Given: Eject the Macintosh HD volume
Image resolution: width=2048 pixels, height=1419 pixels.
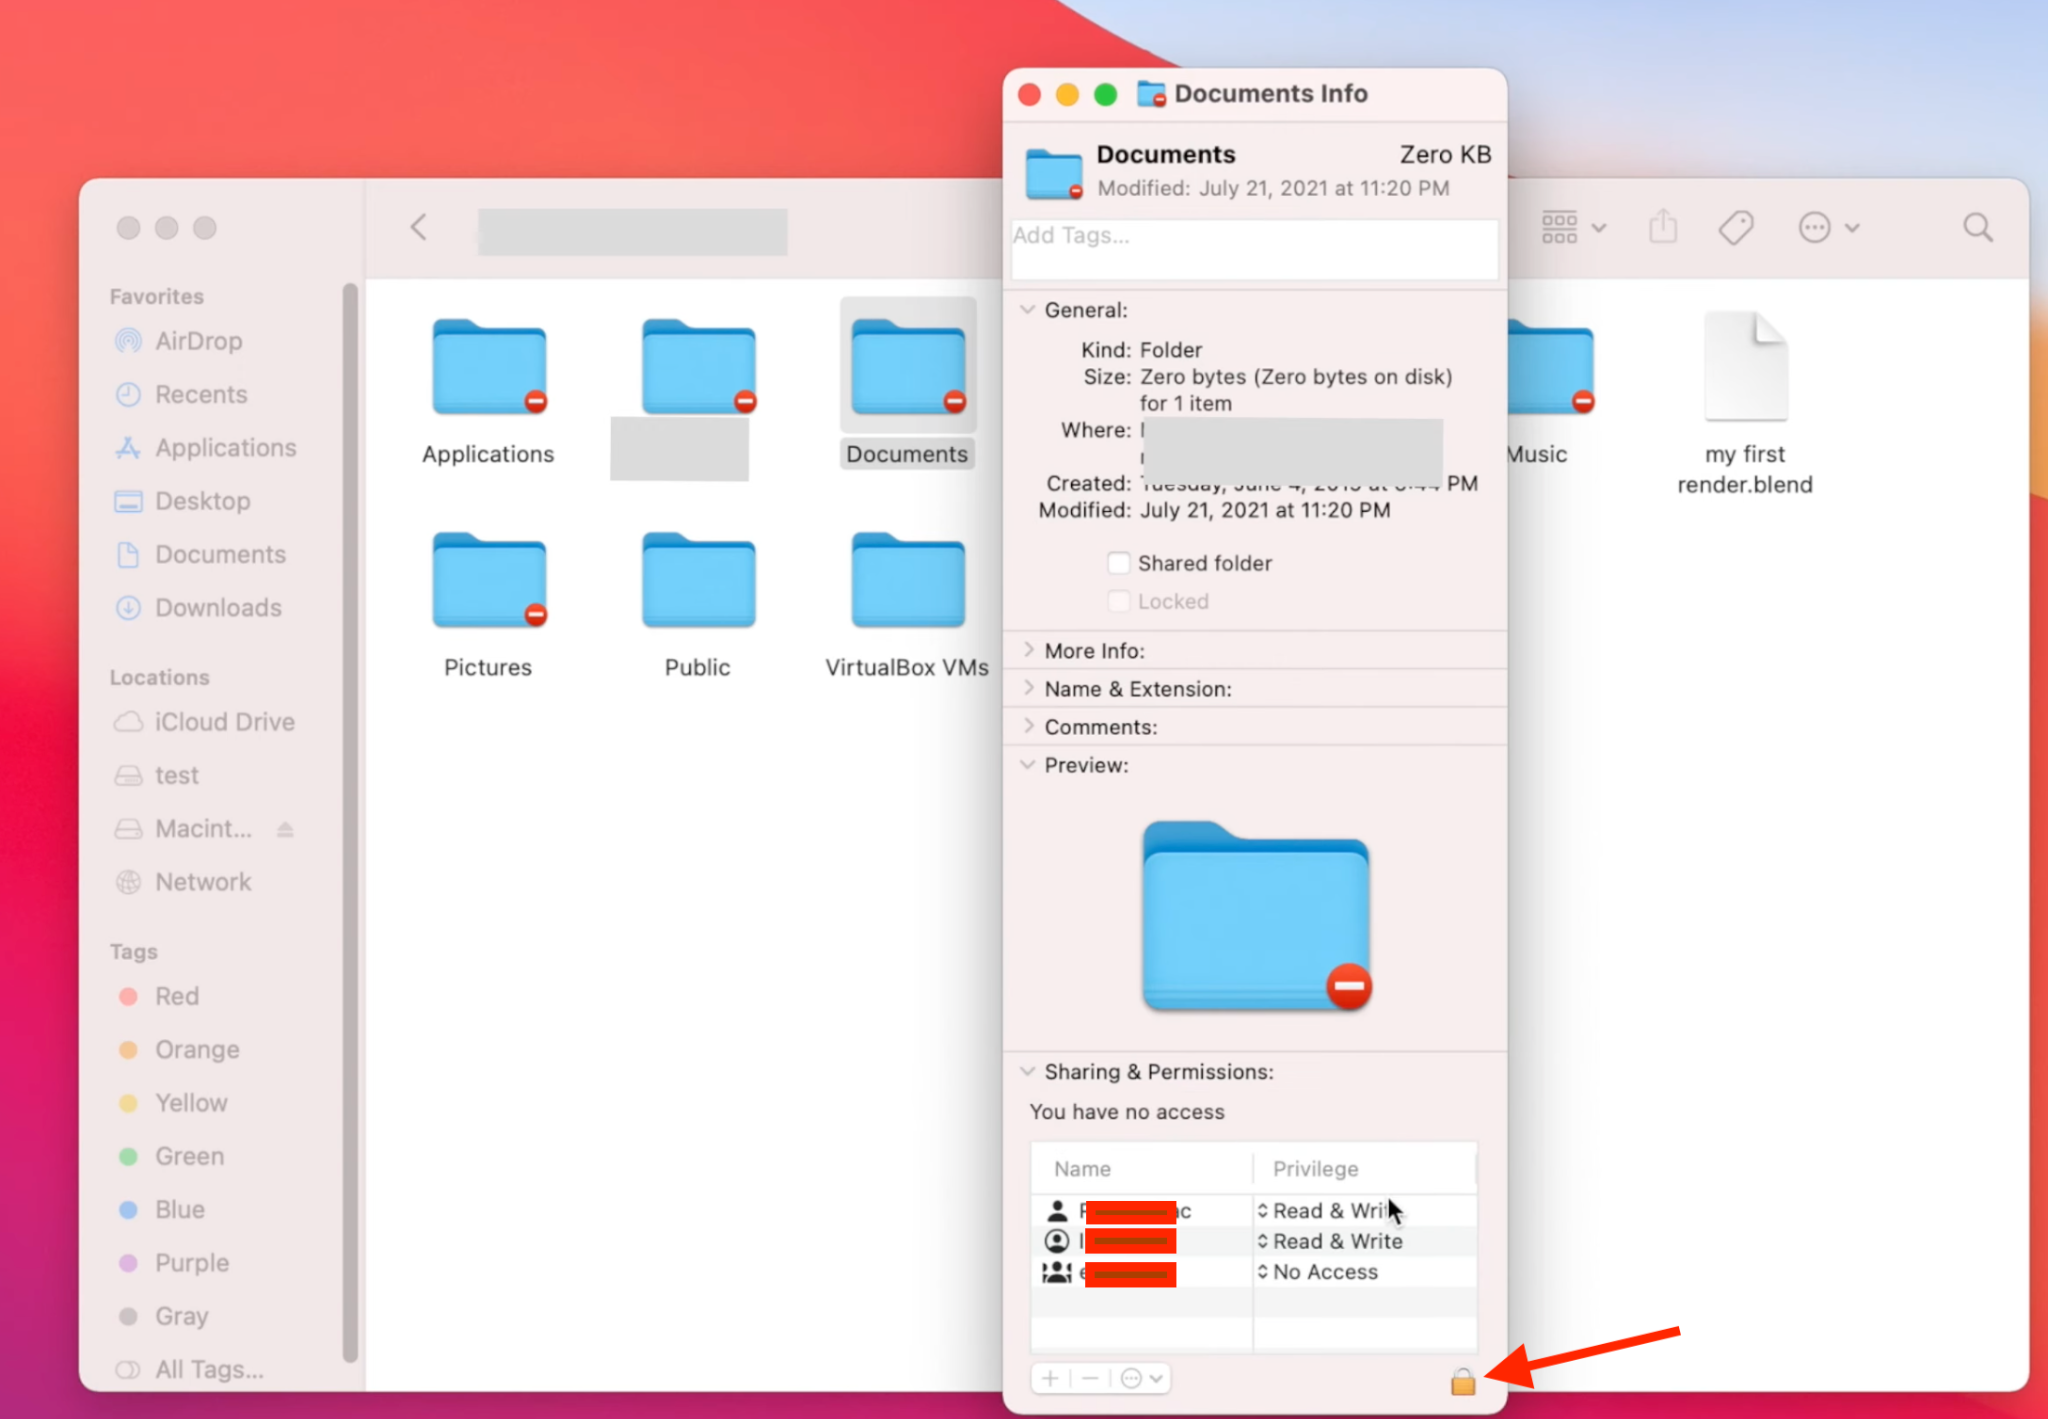Looking at the screenshot, I should click(284, 828).
